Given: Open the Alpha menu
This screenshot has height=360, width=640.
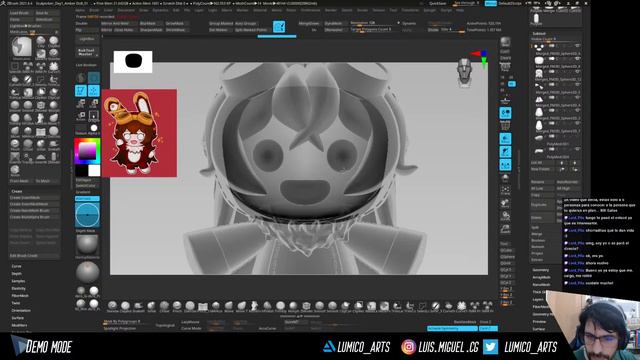Looking at the screenshot, I should tap(80, 10).
